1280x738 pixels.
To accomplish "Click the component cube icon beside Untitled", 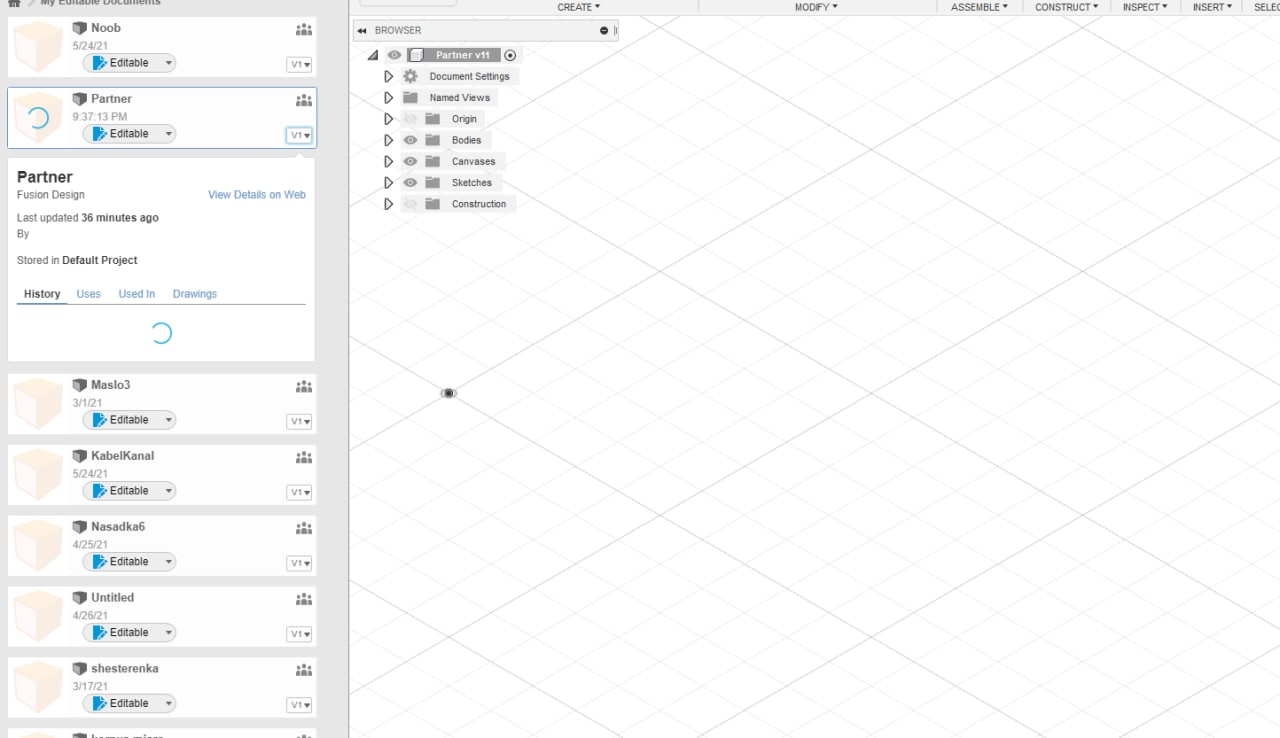I will [x=80, y=598].
